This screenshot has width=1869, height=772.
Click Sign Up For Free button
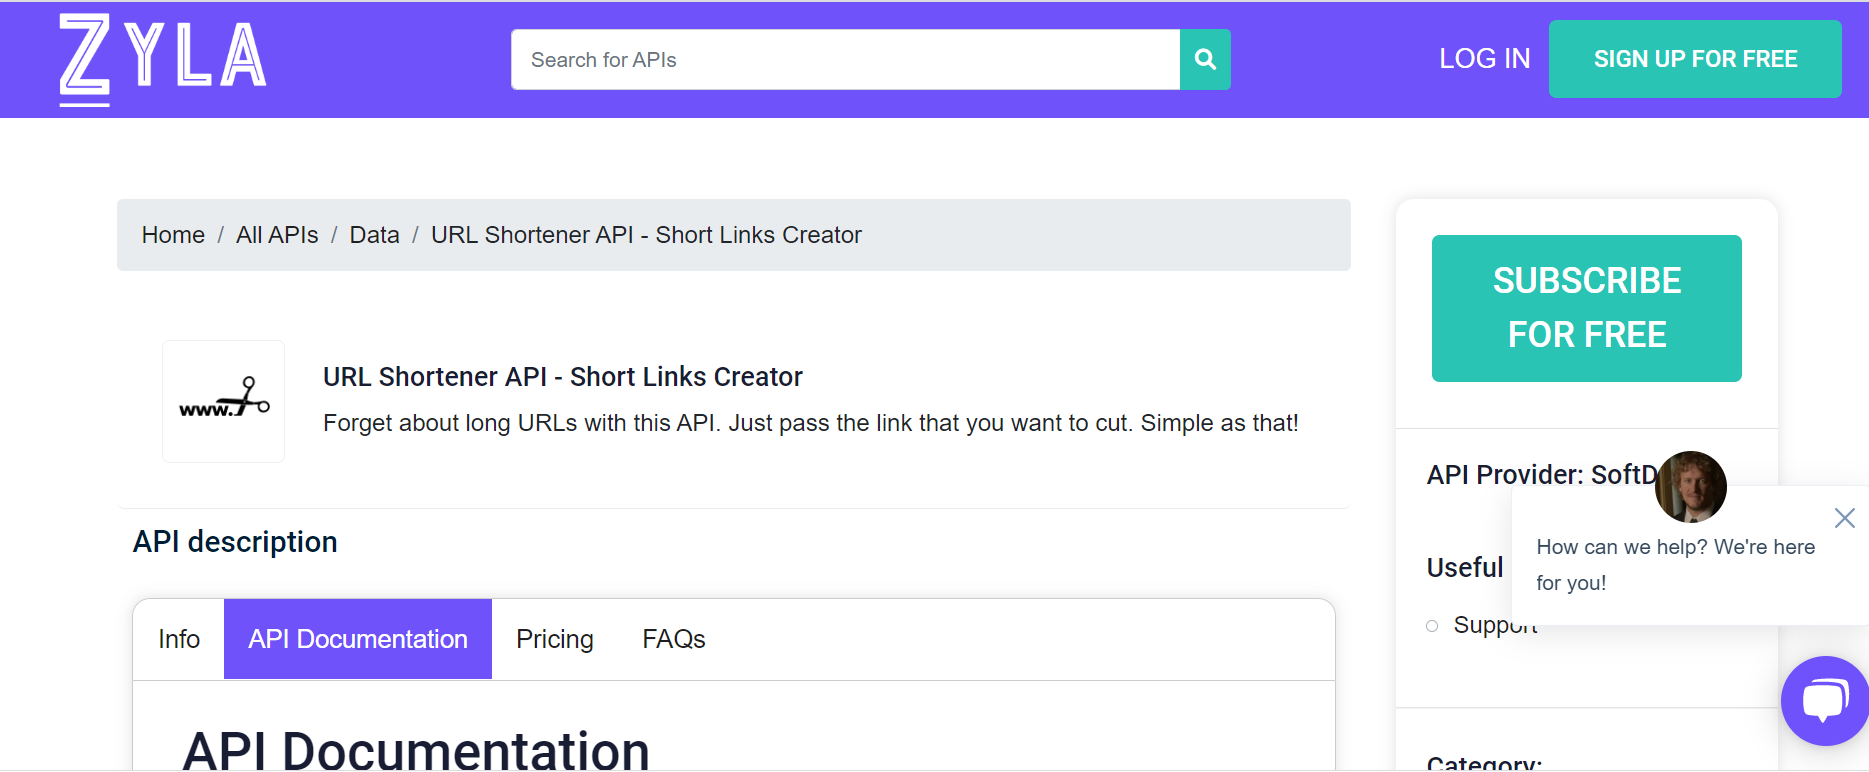tap(1695, 59)
